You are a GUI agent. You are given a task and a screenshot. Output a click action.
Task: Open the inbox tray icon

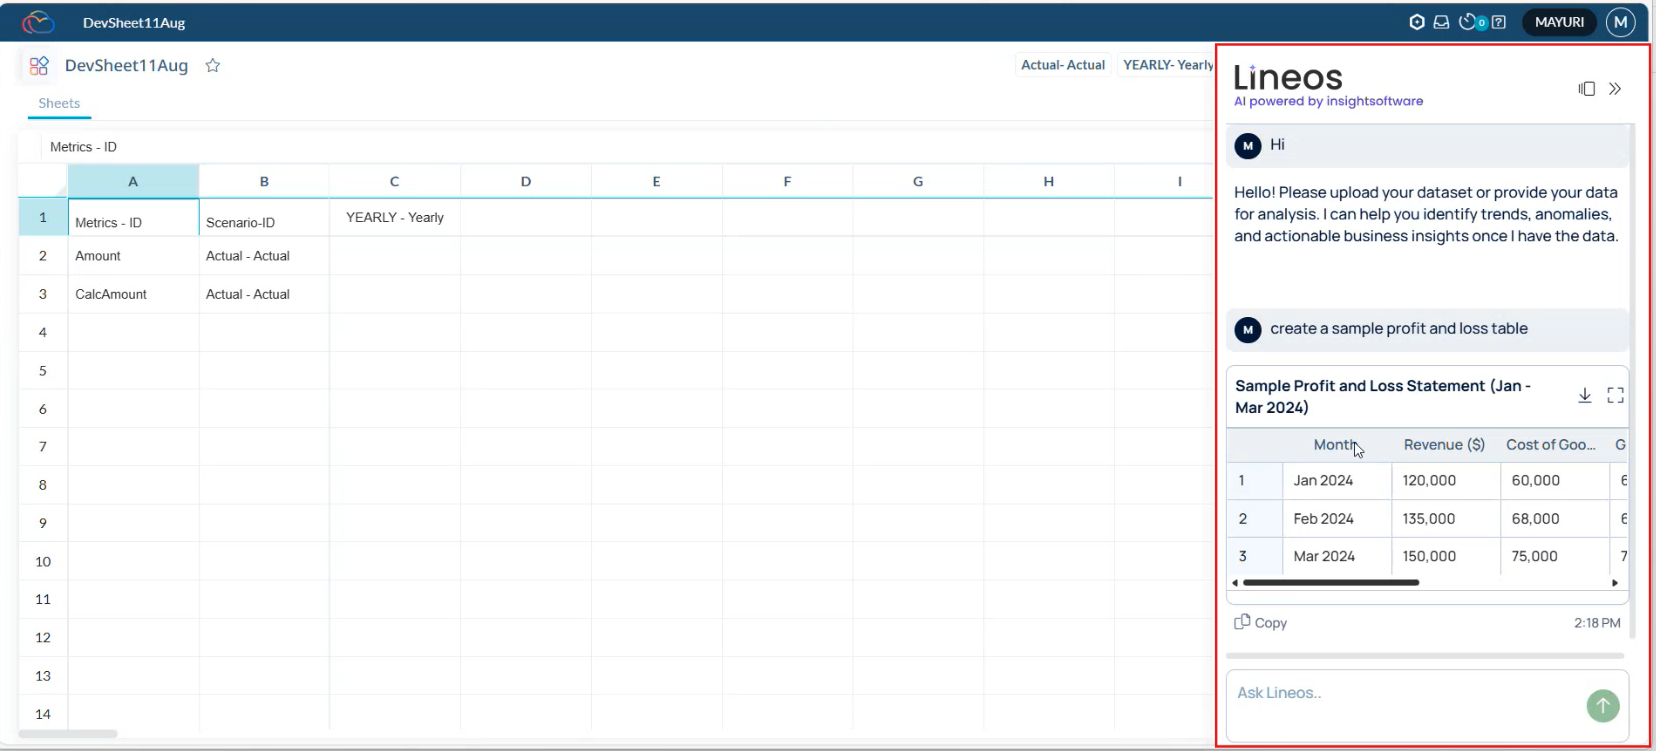pos(1441,22)
